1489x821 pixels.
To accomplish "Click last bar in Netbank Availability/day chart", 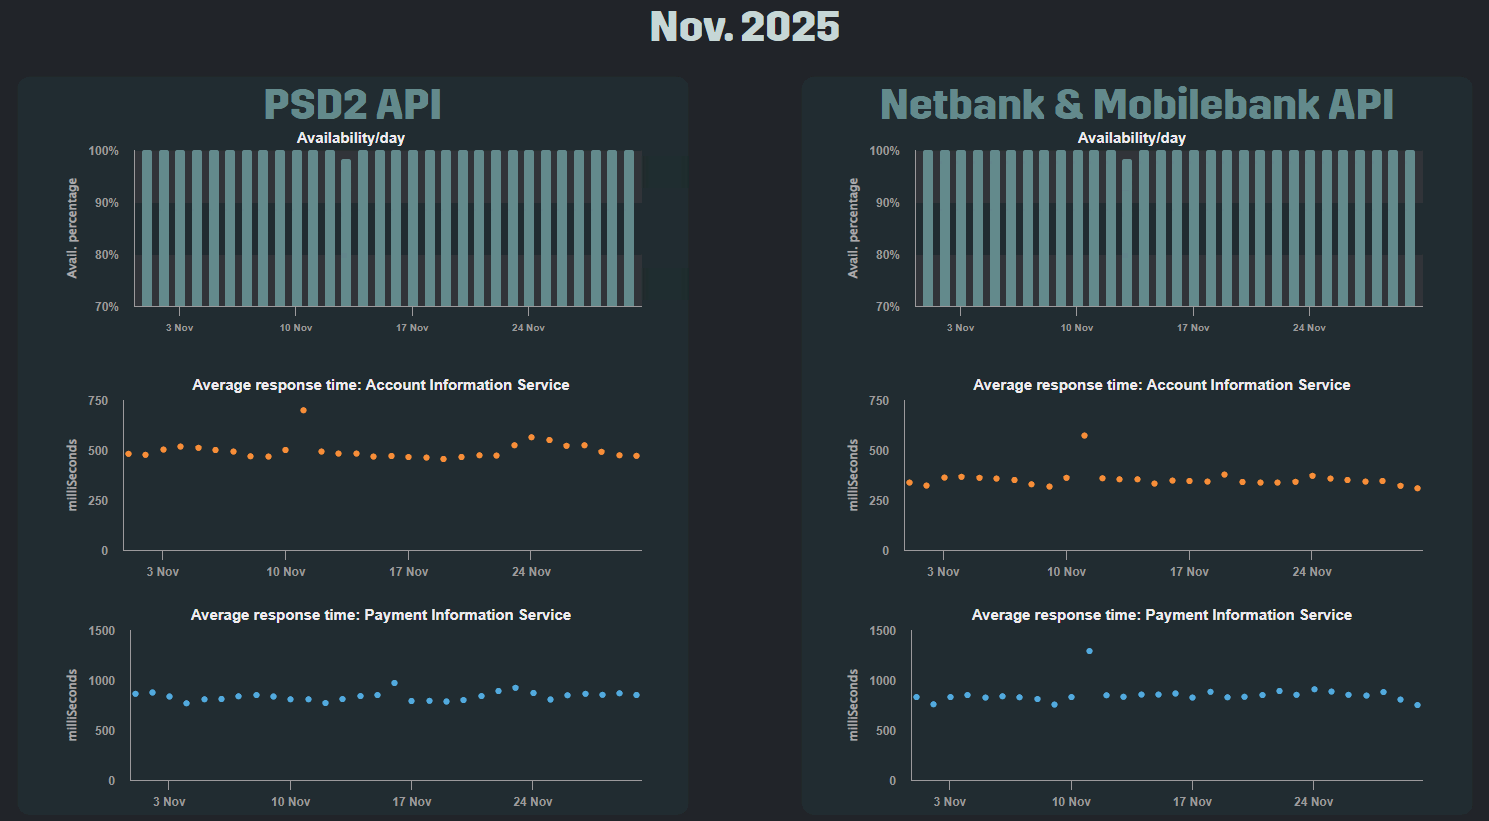I will click(x=1410, y=228).
